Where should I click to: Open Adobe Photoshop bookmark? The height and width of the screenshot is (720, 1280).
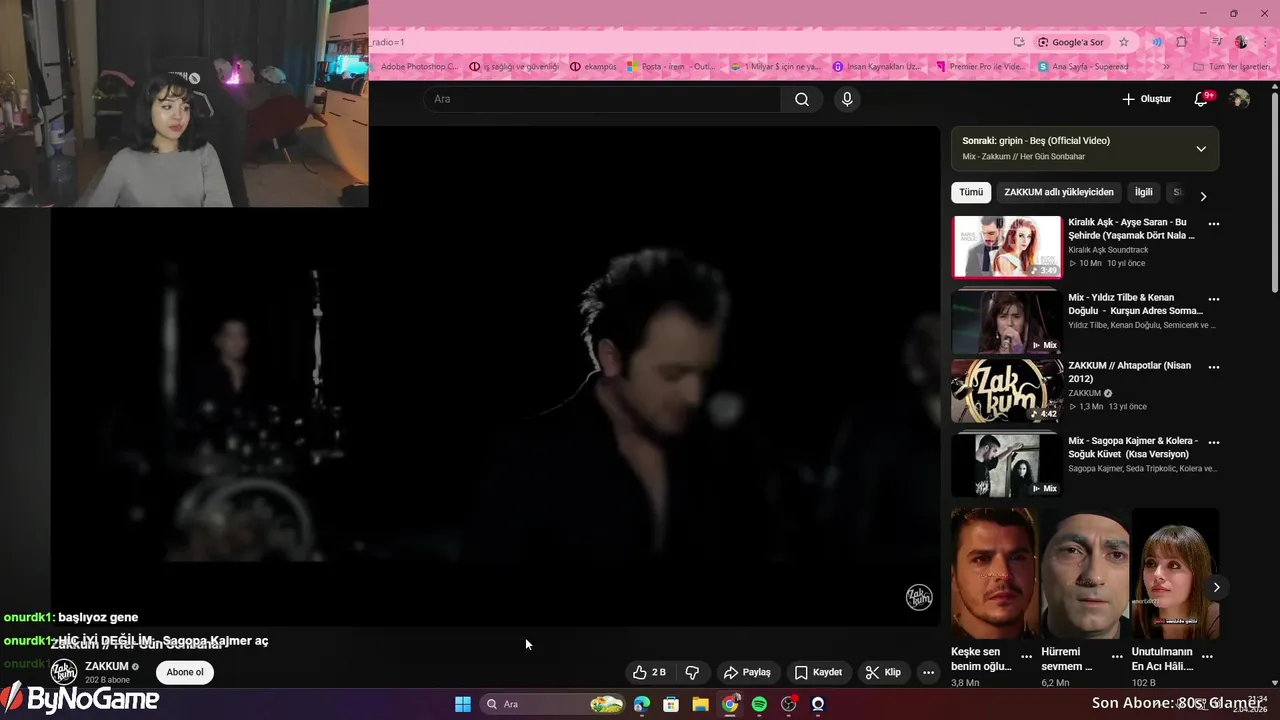(x=413, y=67)
